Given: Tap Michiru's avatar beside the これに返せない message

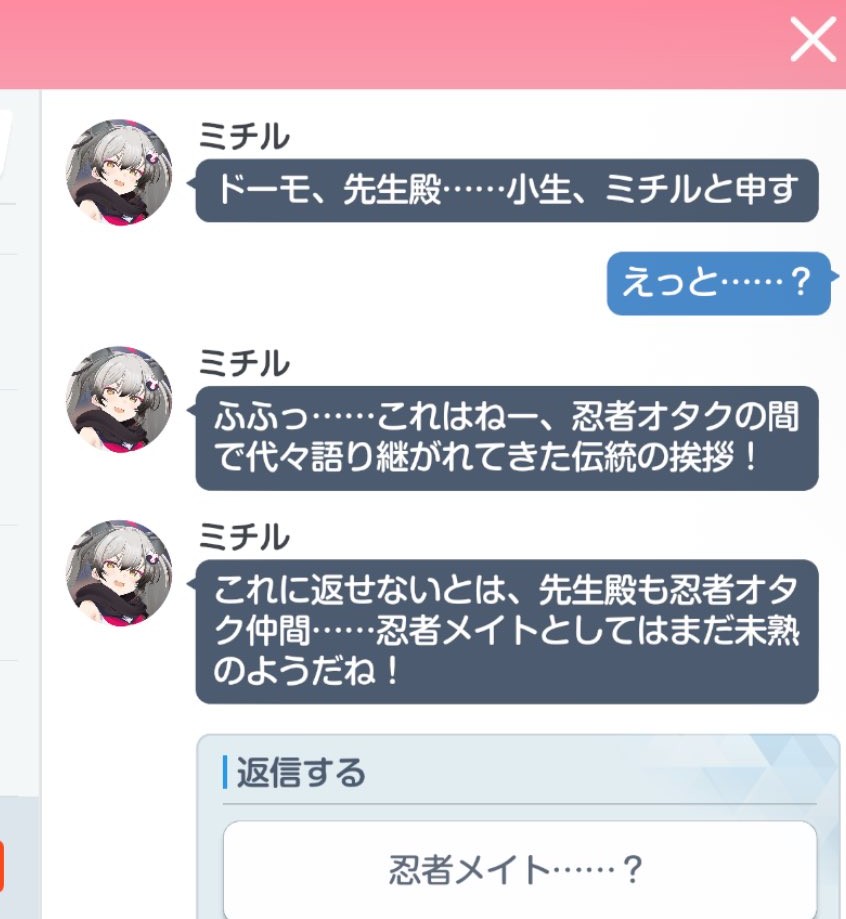Looking at the screenshot, I should (120, 573).
